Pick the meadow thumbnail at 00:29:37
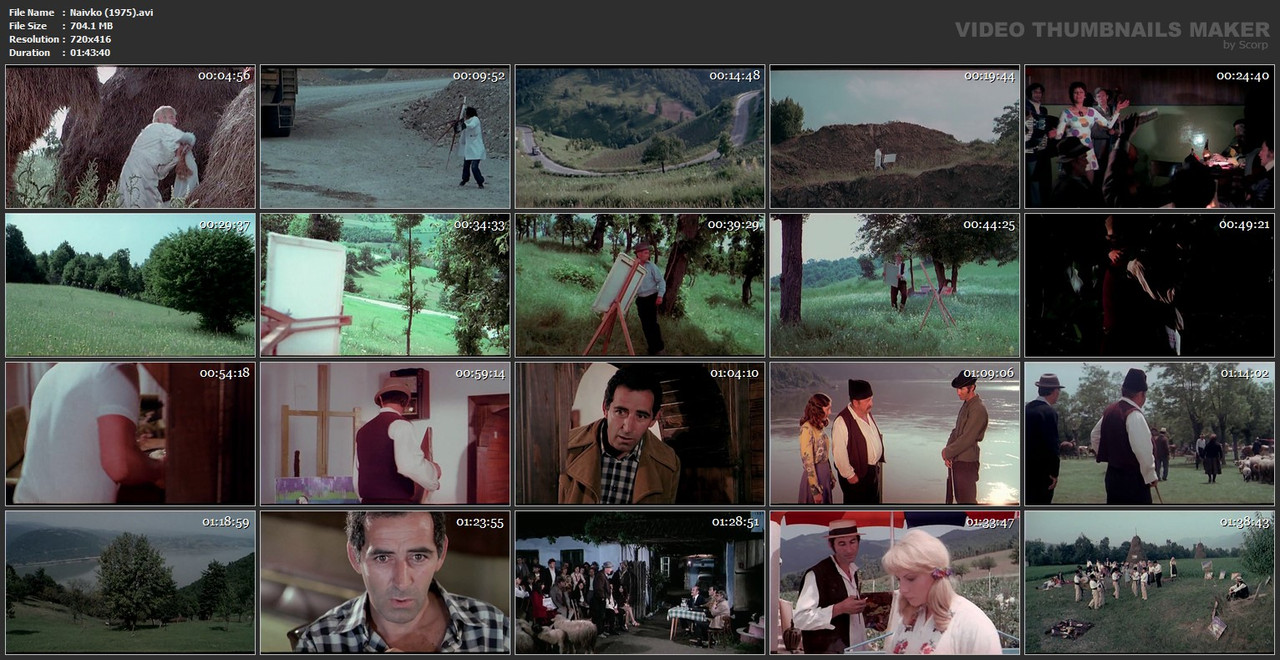Image resolution: width=1280 pixels, height=660 pixels. click(x=130, y=285)
